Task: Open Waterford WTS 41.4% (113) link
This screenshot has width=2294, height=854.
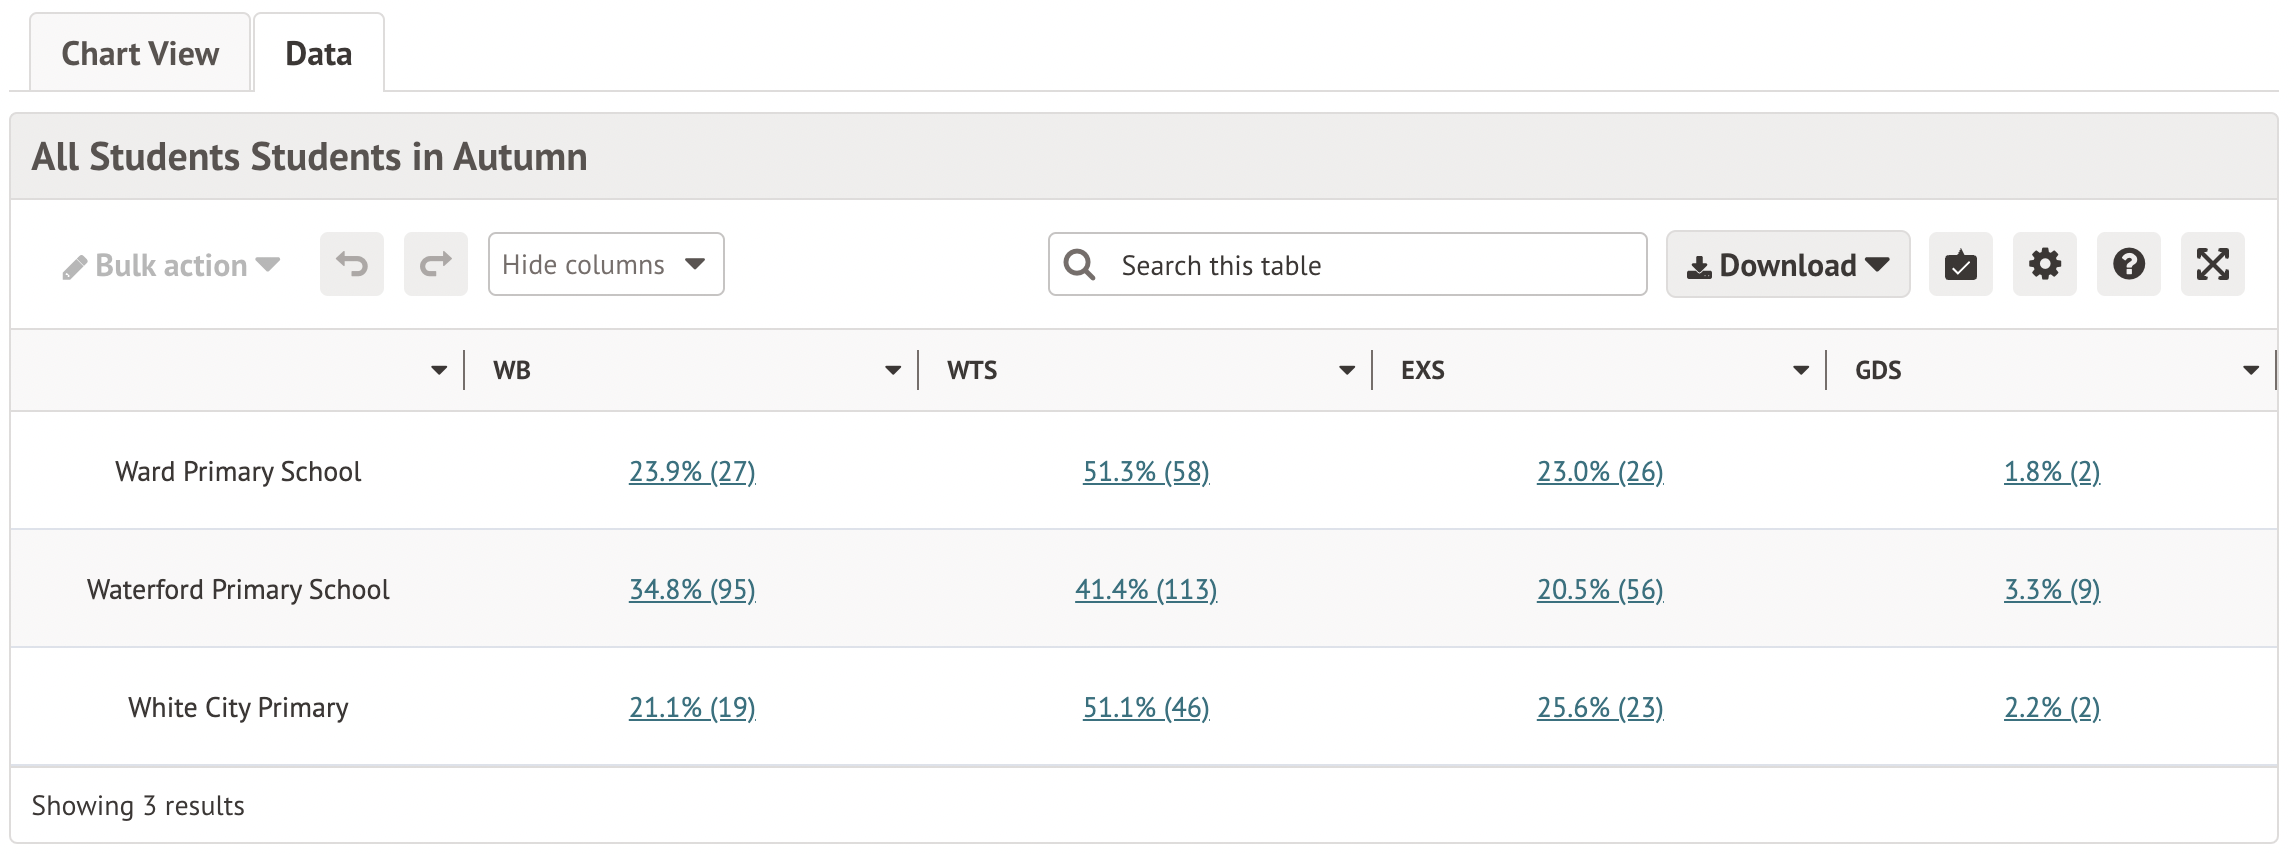Action: pyautogui.click(x=1146, y=589)
